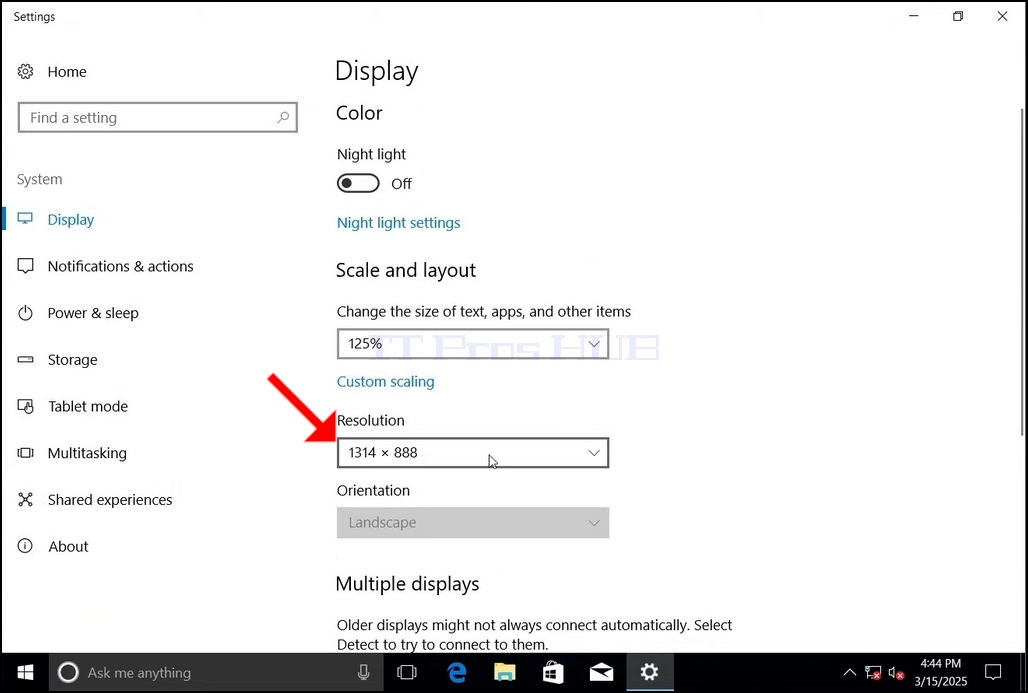
Task: Click the Cortana microphone icon
Action: tap(364, 672)
